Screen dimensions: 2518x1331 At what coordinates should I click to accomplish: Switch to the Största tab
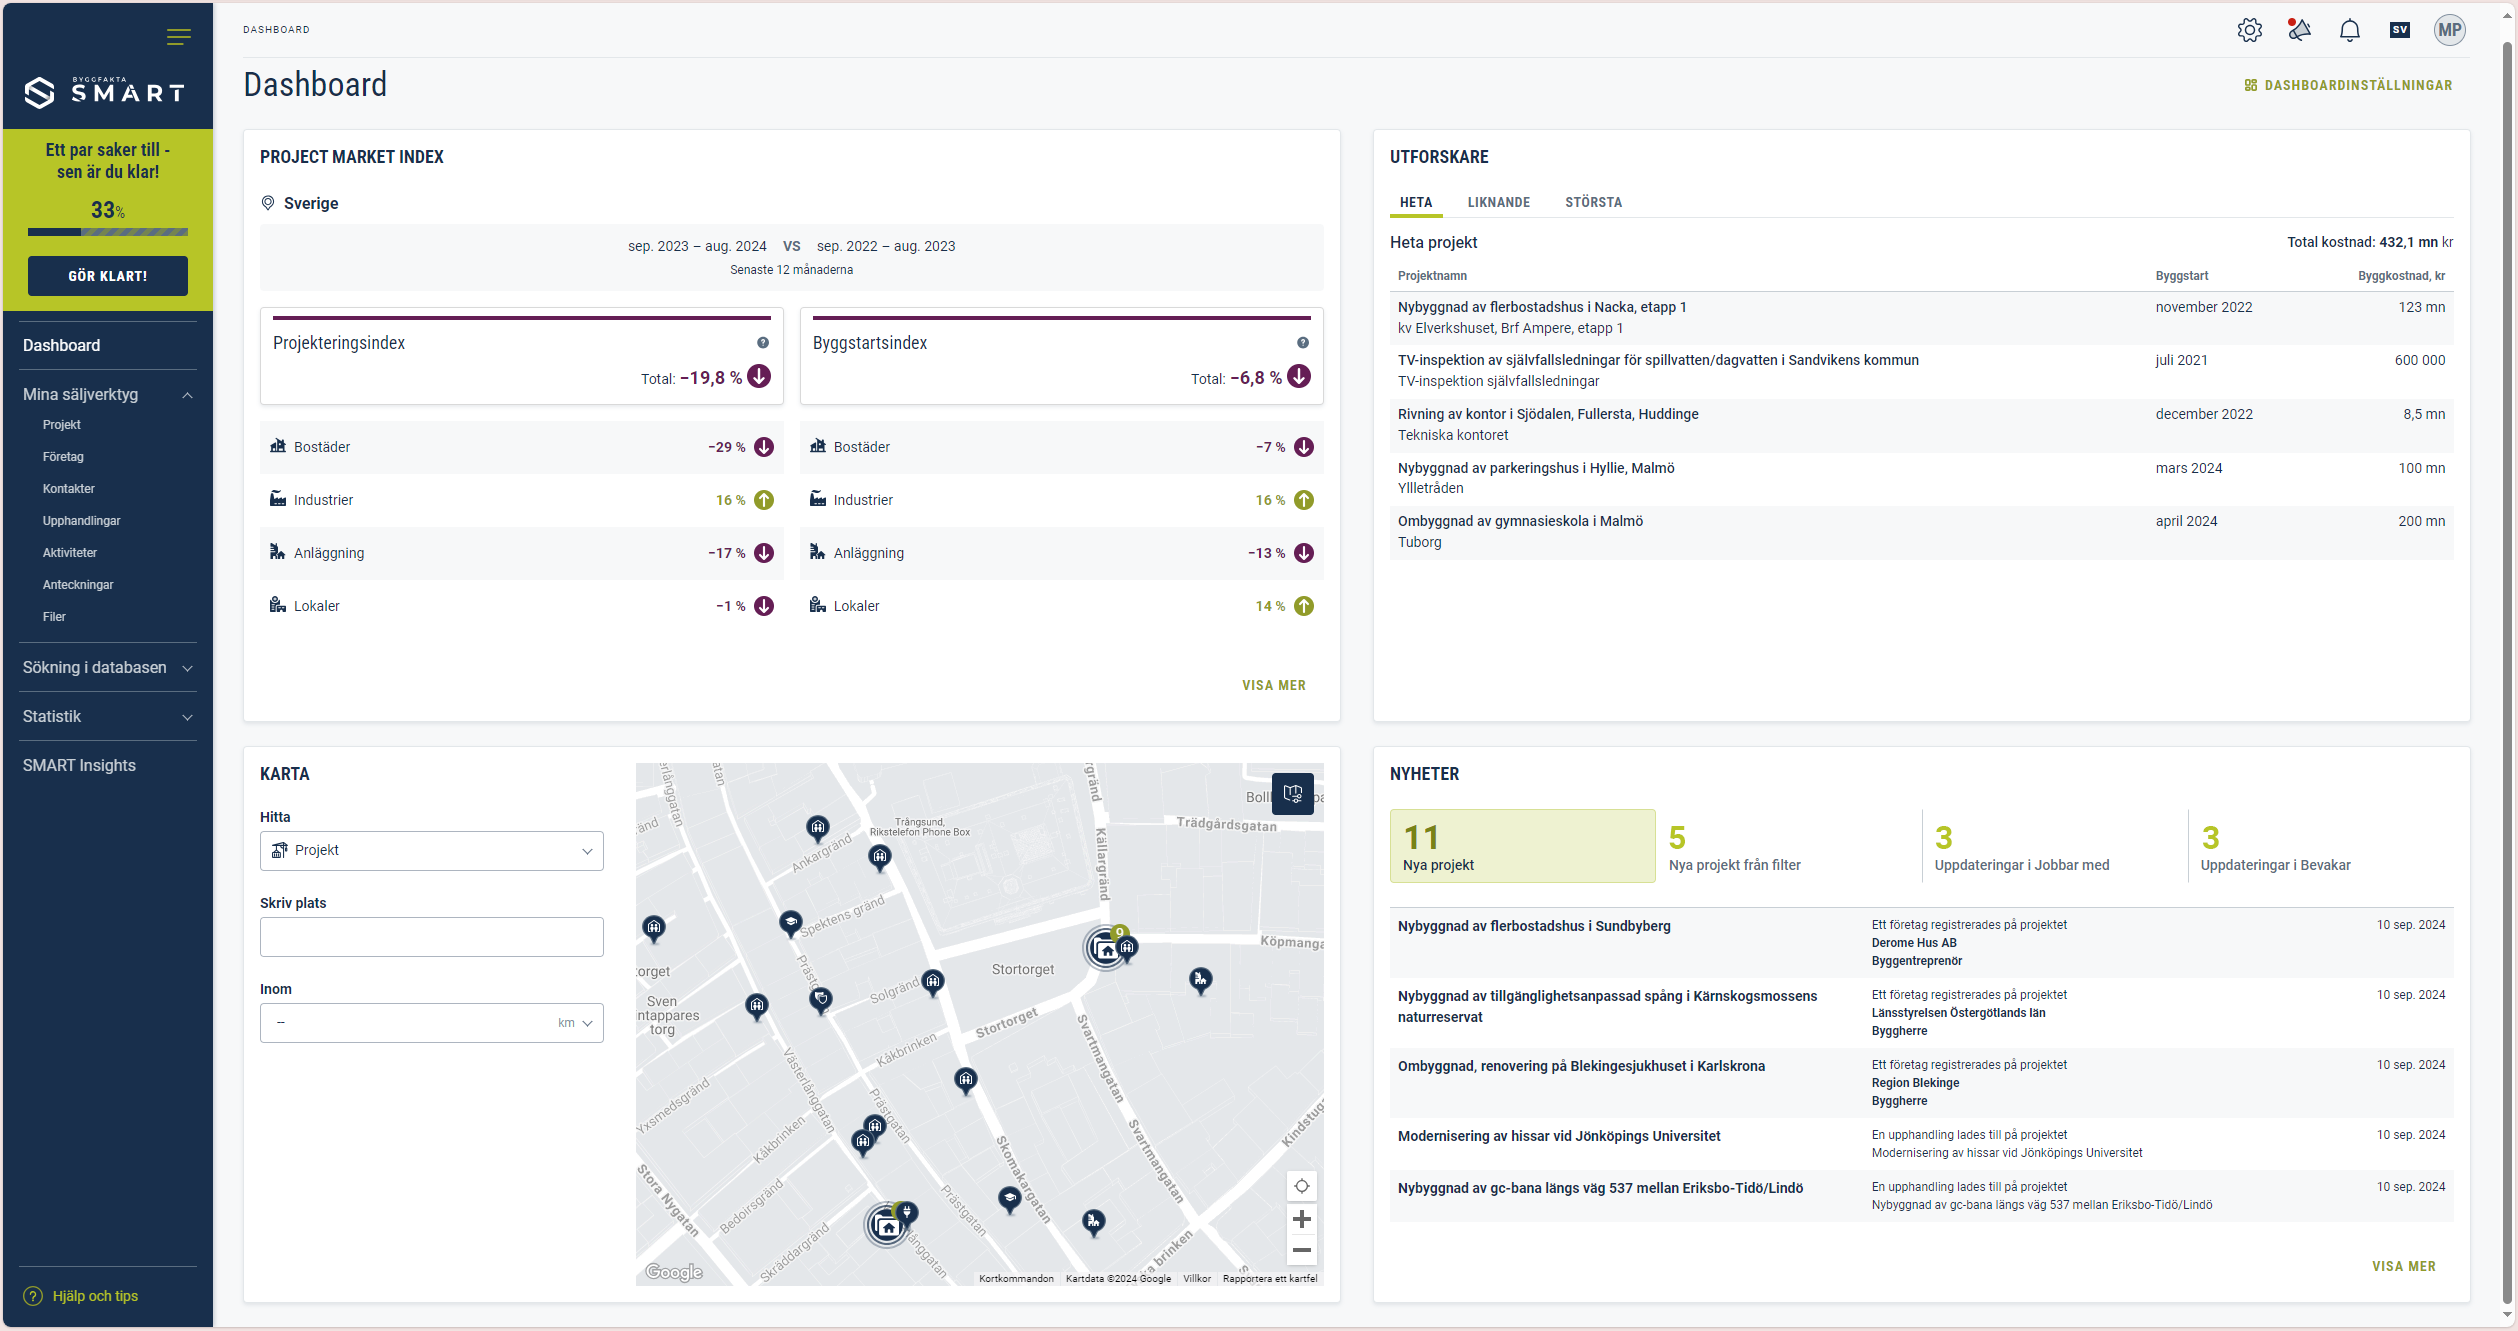1593,202
